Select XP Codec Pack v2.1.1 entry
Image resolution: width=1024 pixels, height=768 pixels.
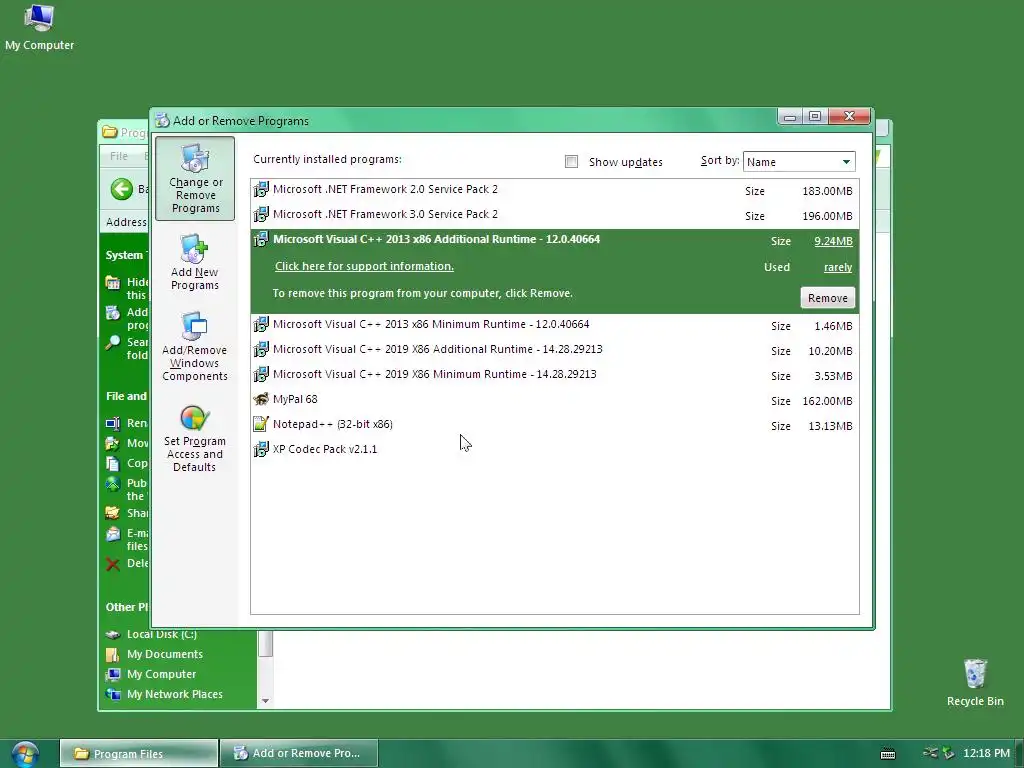pos(554,449)
